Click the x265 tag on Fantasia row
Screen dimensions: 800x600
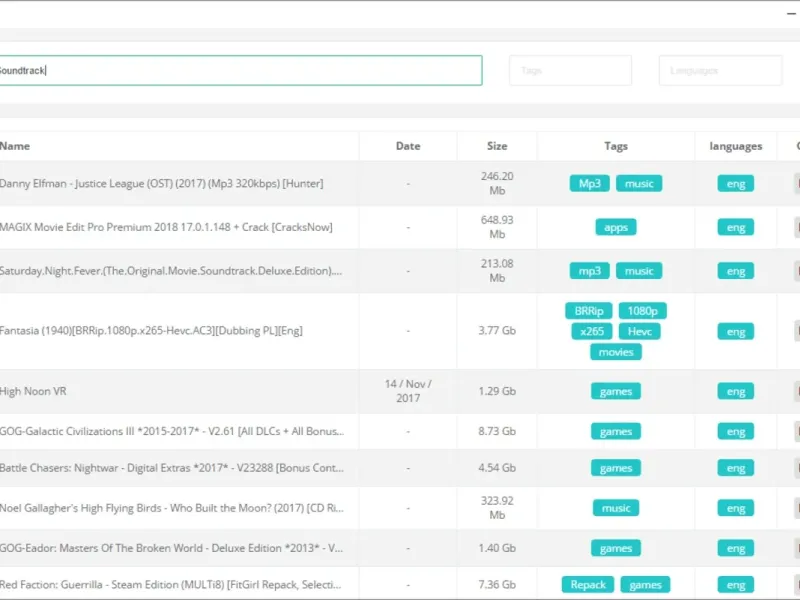pyautogui.click(x=592, y=332)
